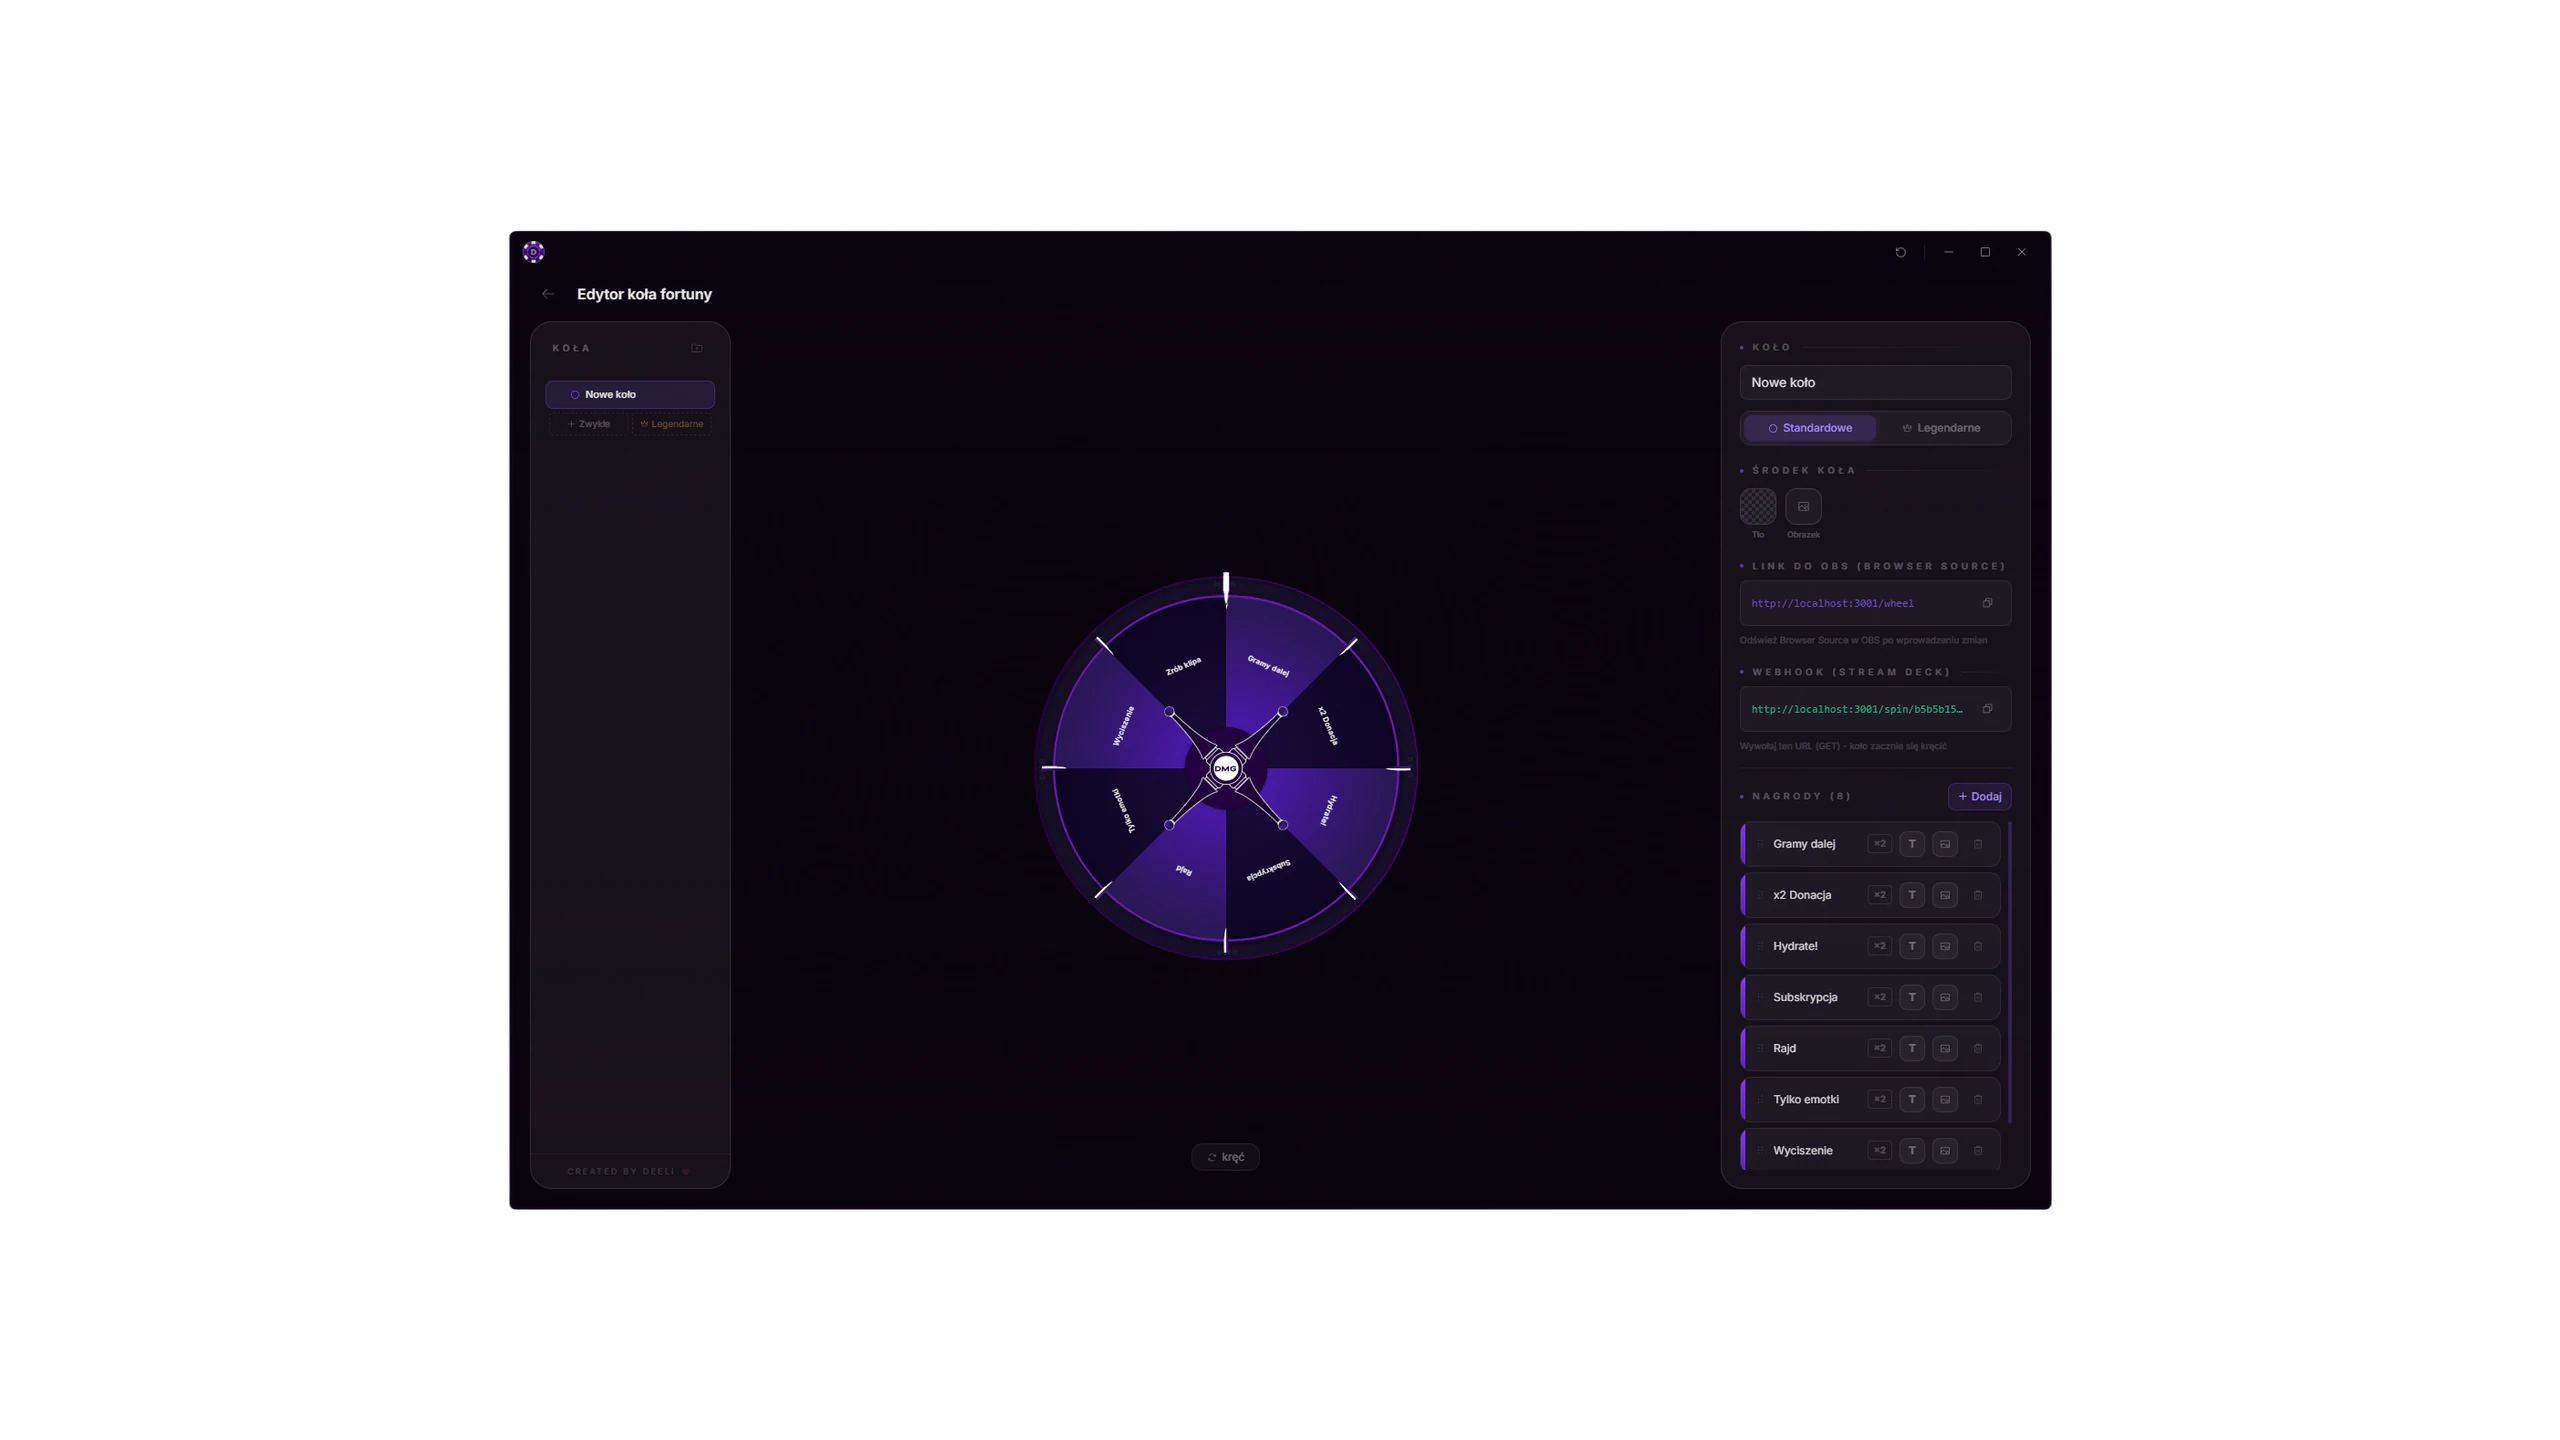Toggle x2 multiplier on Subskrypcja
Image resolution: width=2560 pixels, height=1440 pixels.
(x=1879, y=997)
